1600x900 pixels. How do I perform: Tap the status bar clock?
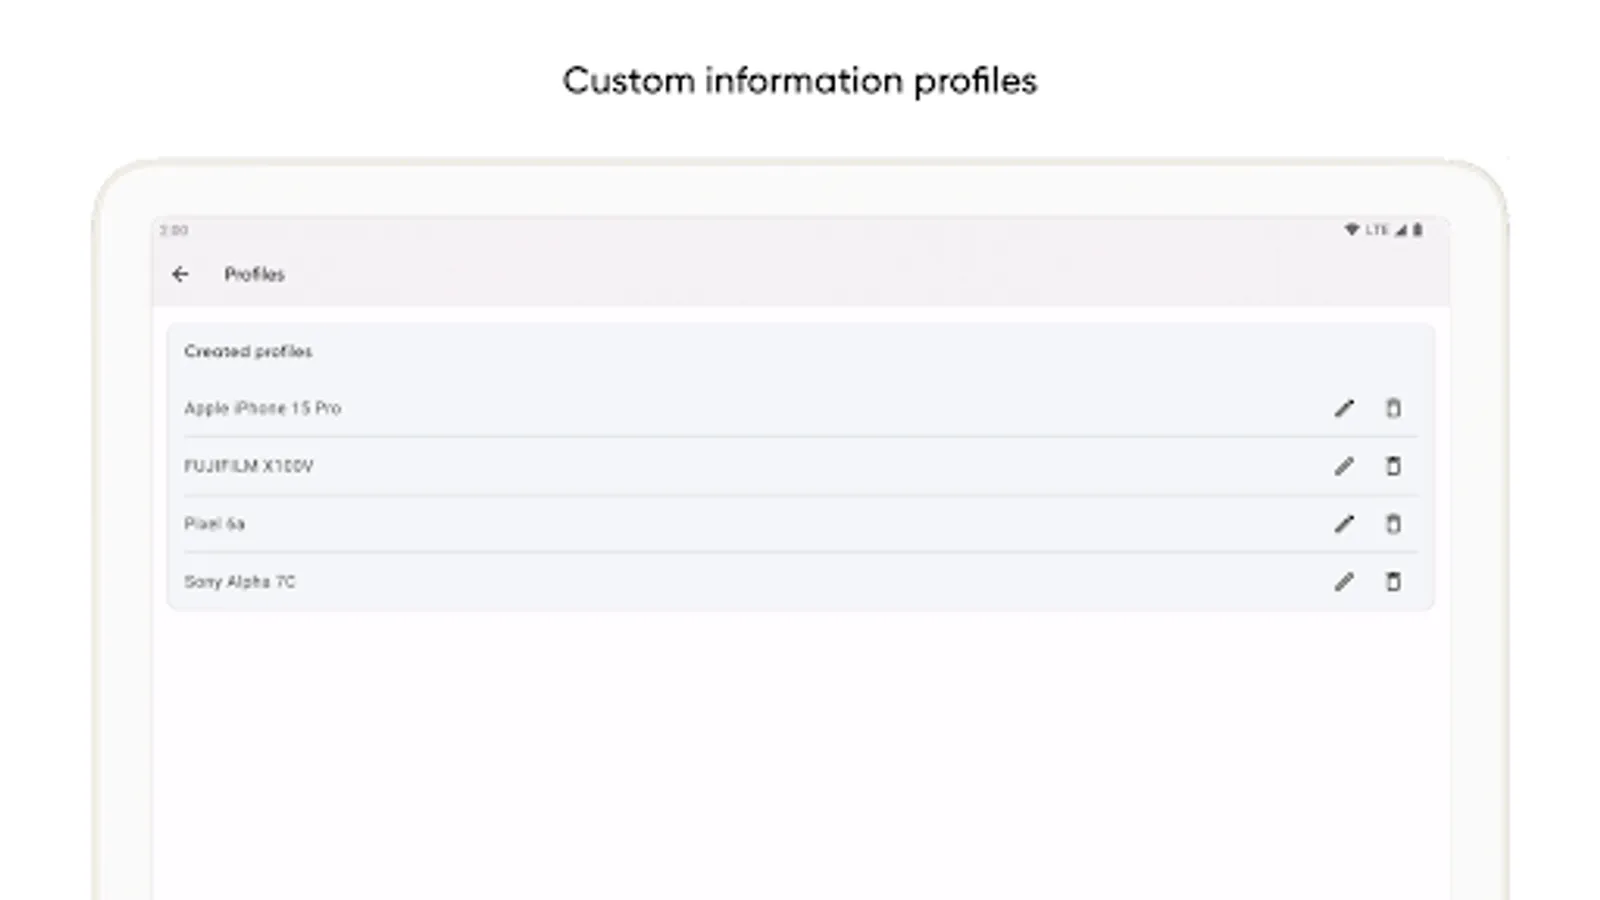tap(174, 230)
